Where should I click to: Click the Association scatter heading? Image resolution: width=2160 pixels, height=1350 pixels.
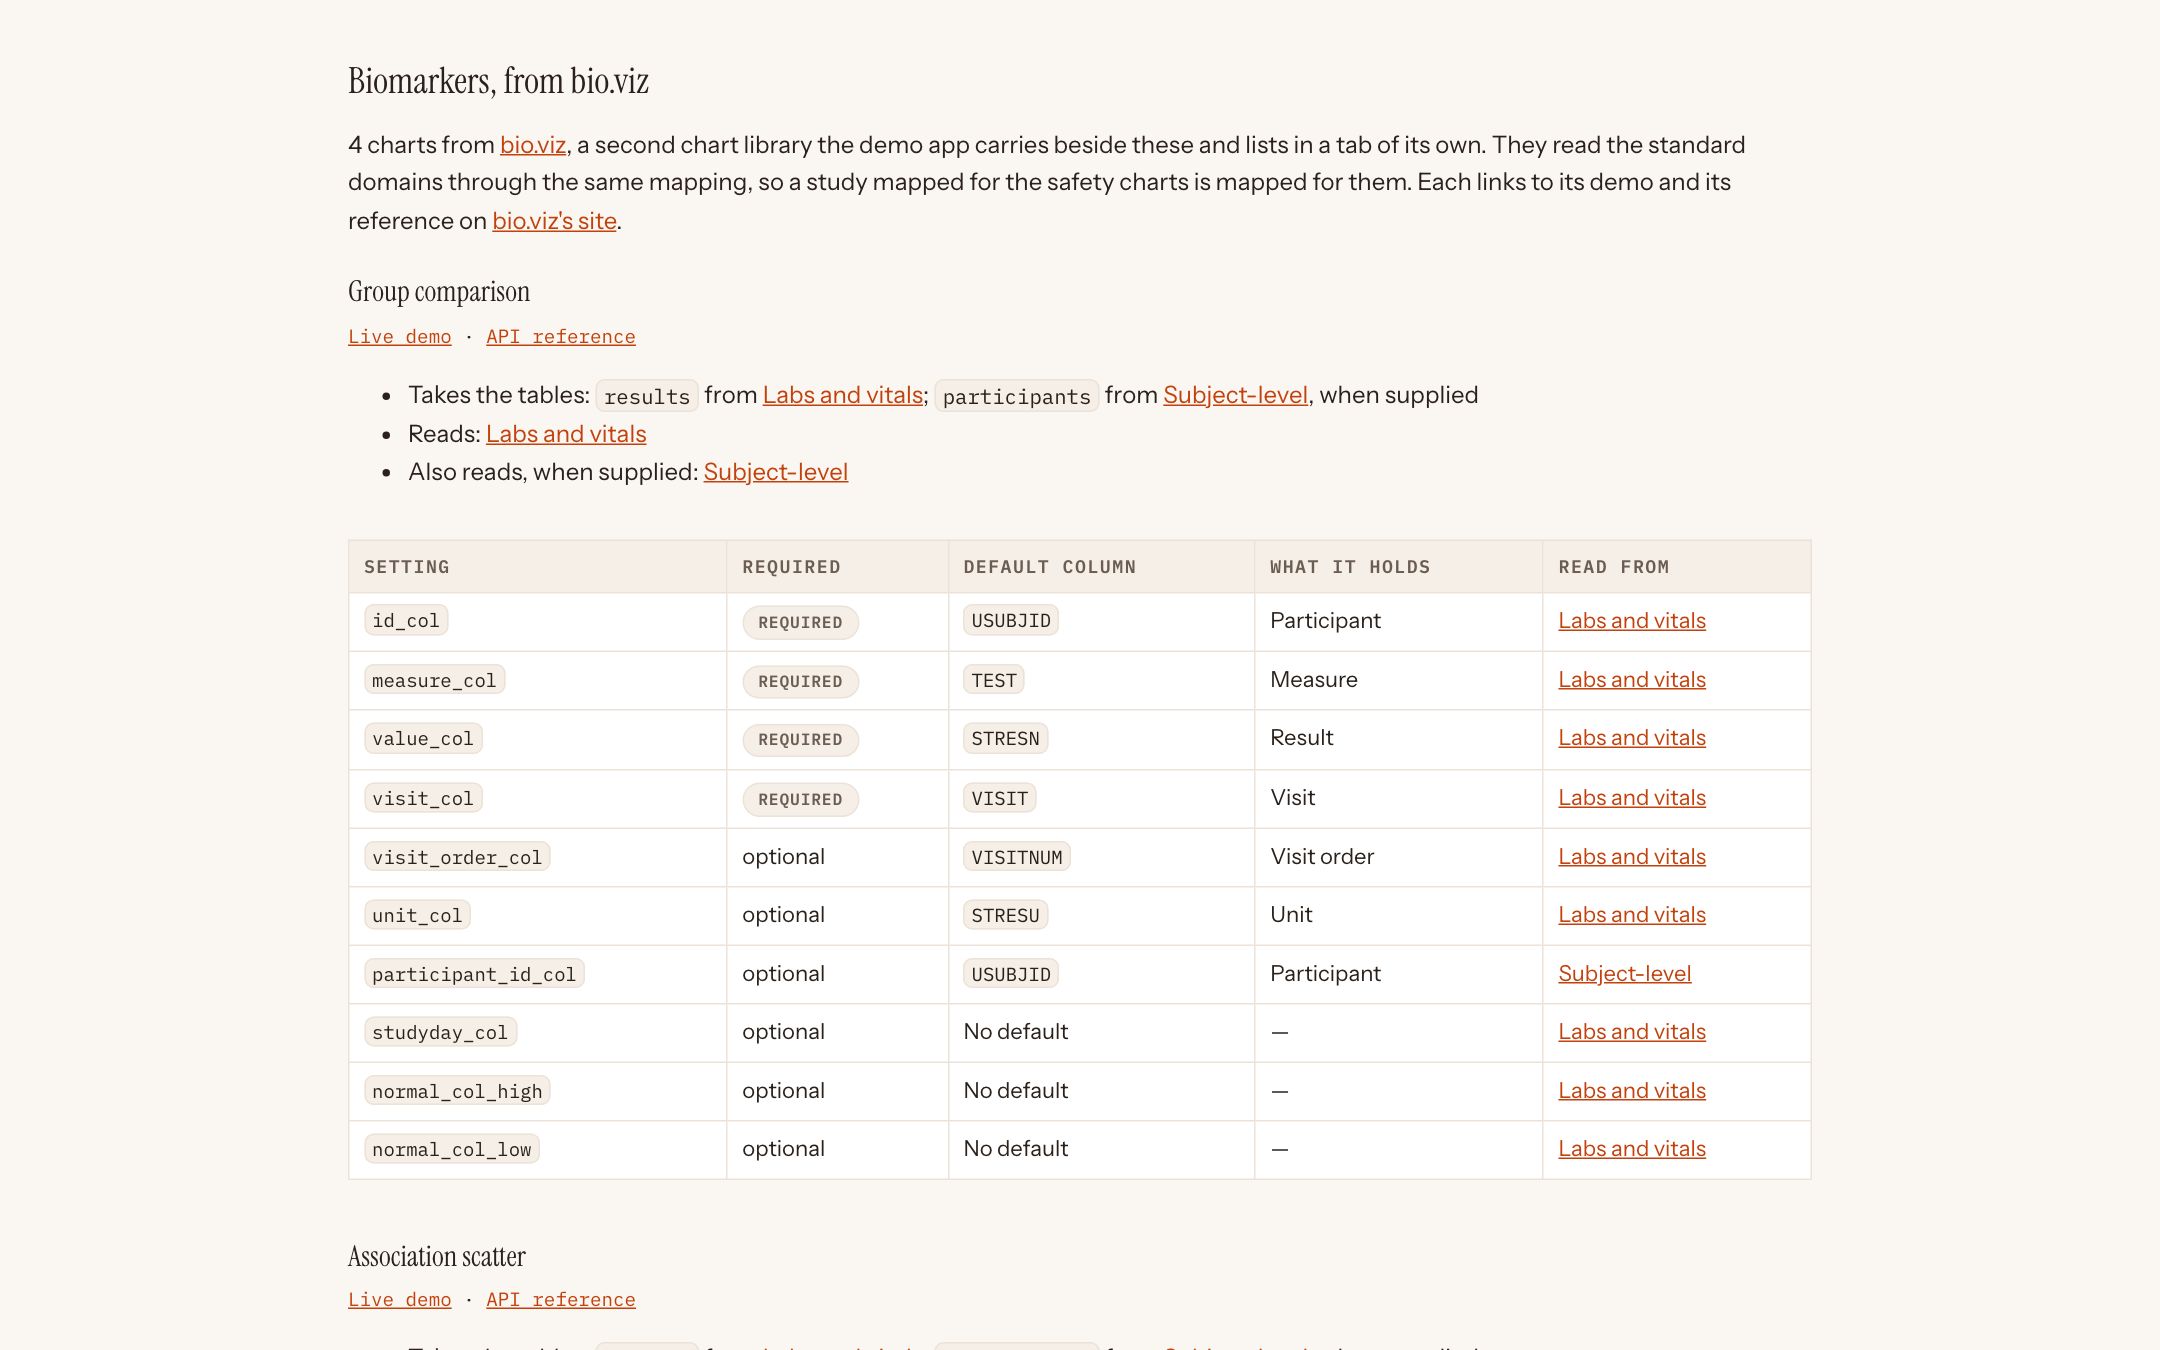pos(437,1256)
